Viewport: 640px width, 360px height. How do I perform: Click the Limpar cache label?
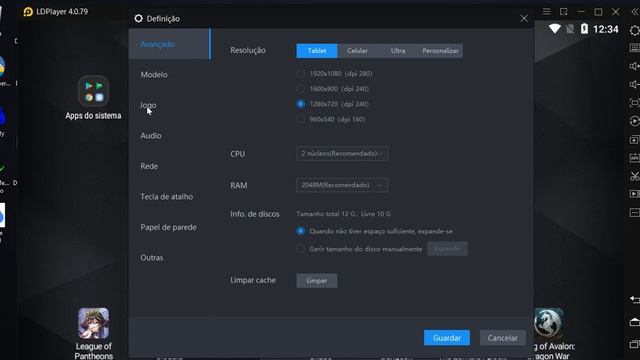(x=253, y=280)
